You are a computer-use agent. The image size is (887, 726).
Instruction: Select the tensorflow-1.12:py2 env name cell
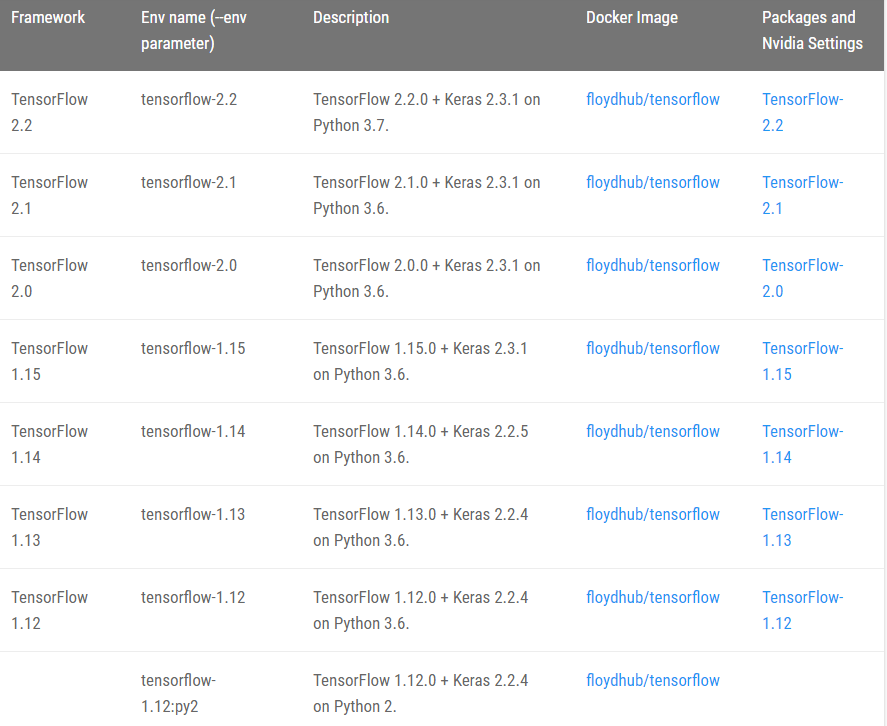(x=178, y=693)
